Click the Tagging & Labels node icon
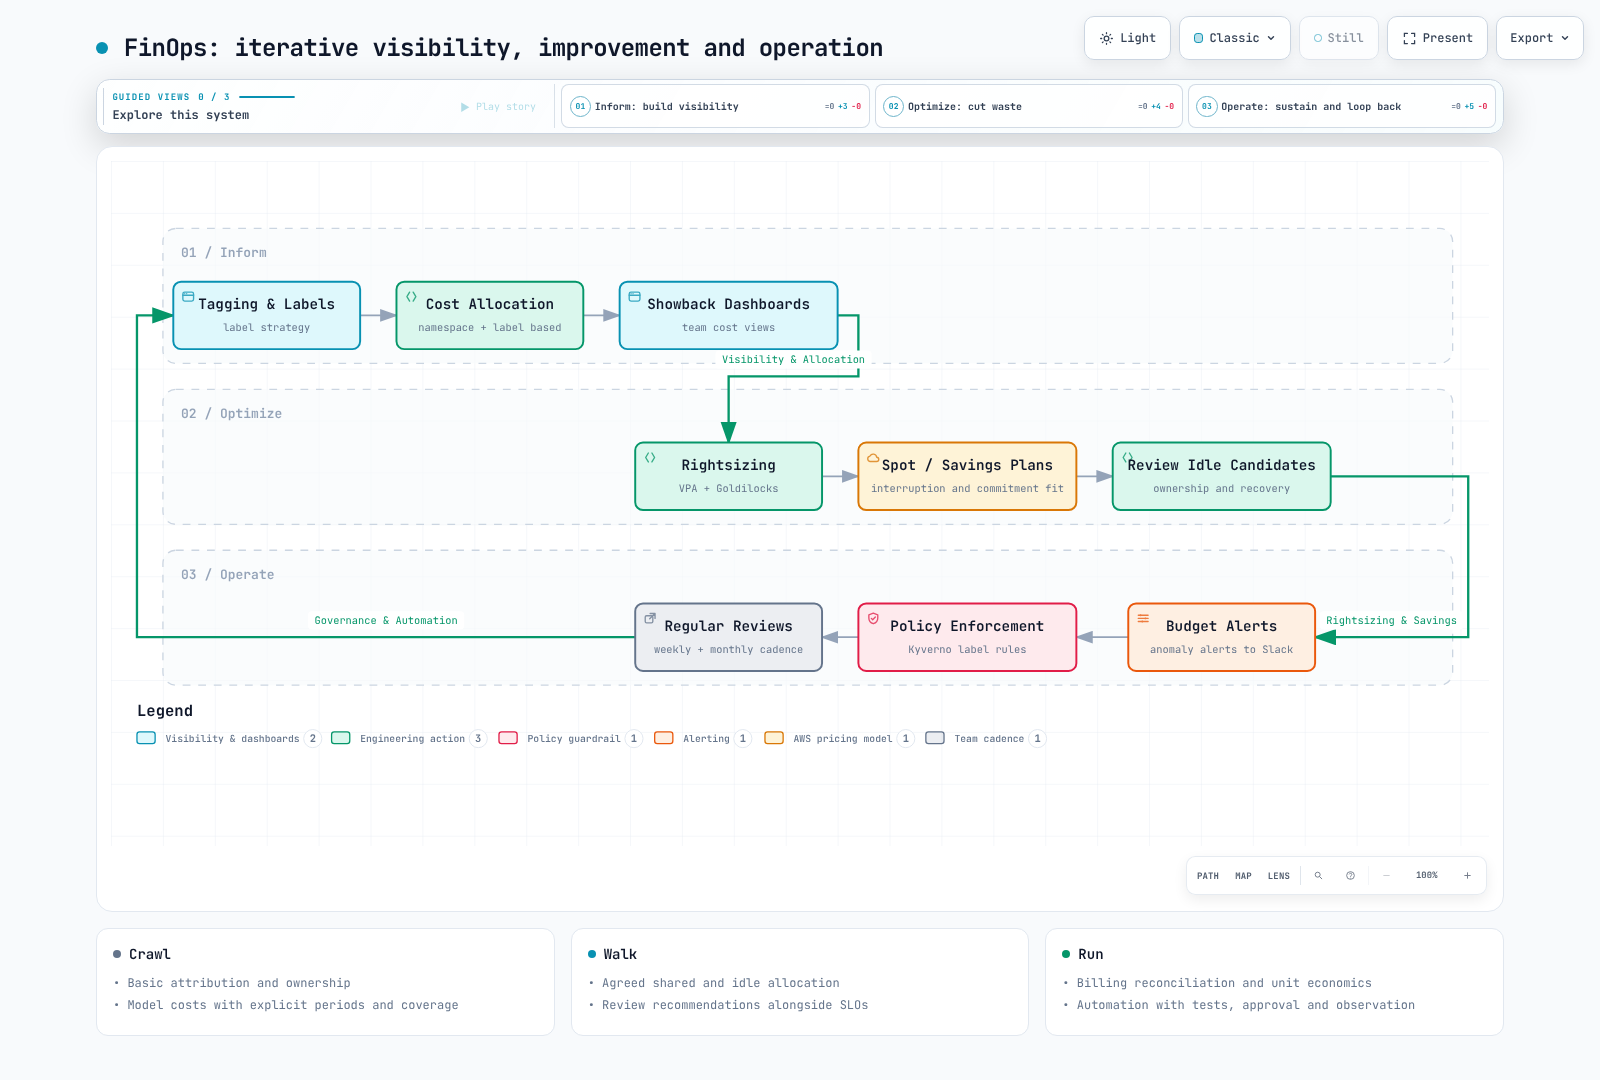The width and height of the screenshot is (1600, 1080). point(188,297)
